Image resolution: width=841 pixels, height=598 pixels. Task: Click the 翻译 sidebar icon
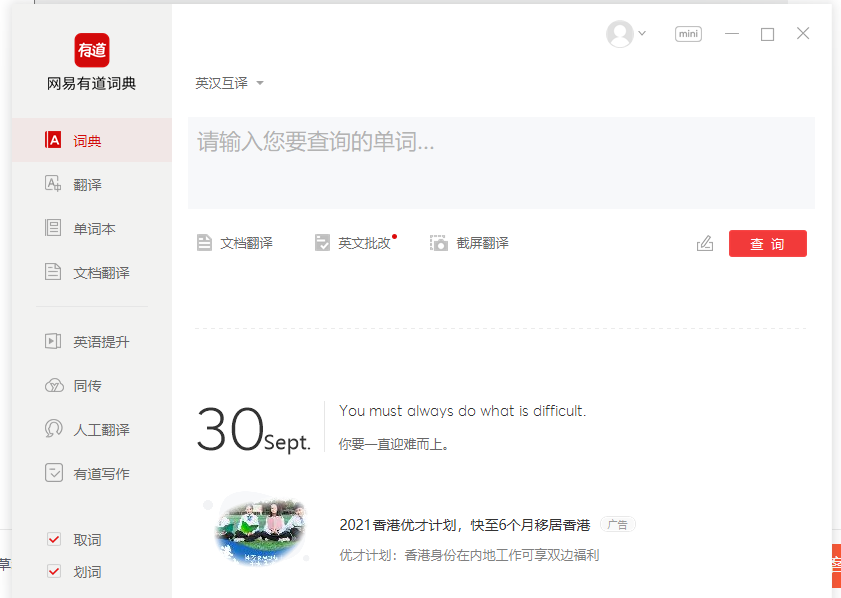(53, 183)
